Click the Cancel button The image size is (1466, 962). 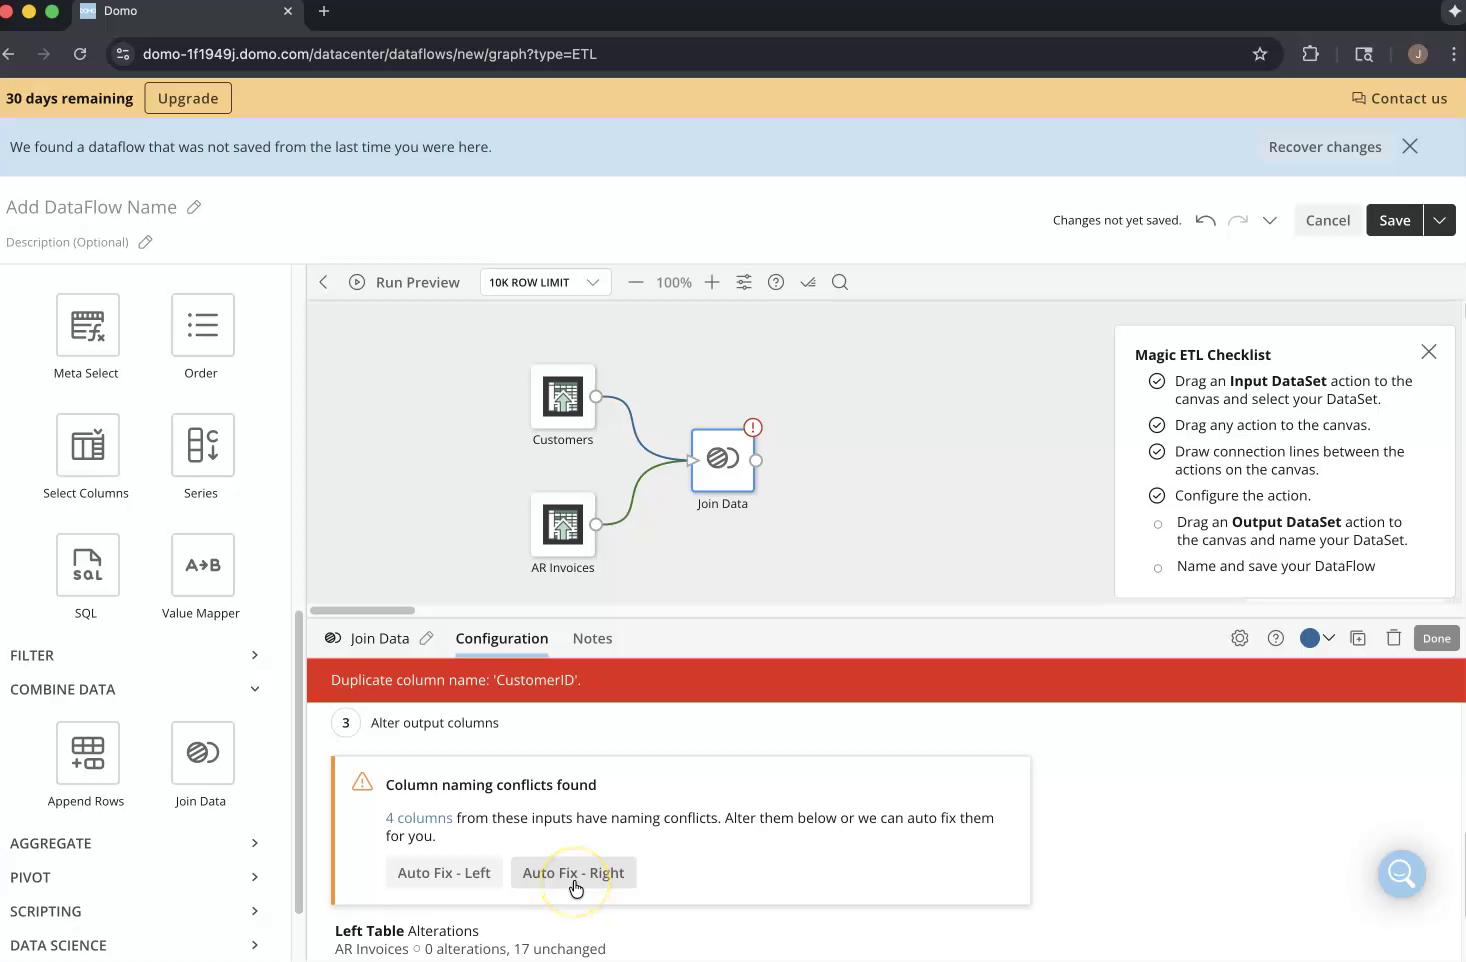(x=1328, y=220)
